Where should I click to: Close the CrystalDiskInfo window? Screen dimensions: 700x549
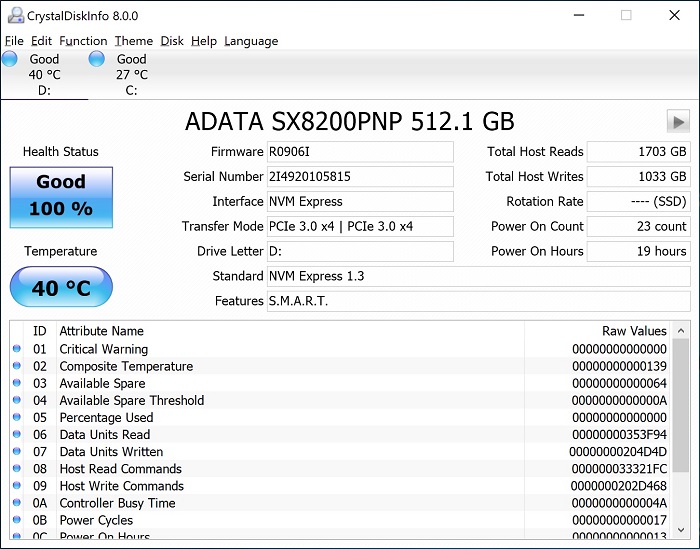pyautogui.click(x=675, y=15)
